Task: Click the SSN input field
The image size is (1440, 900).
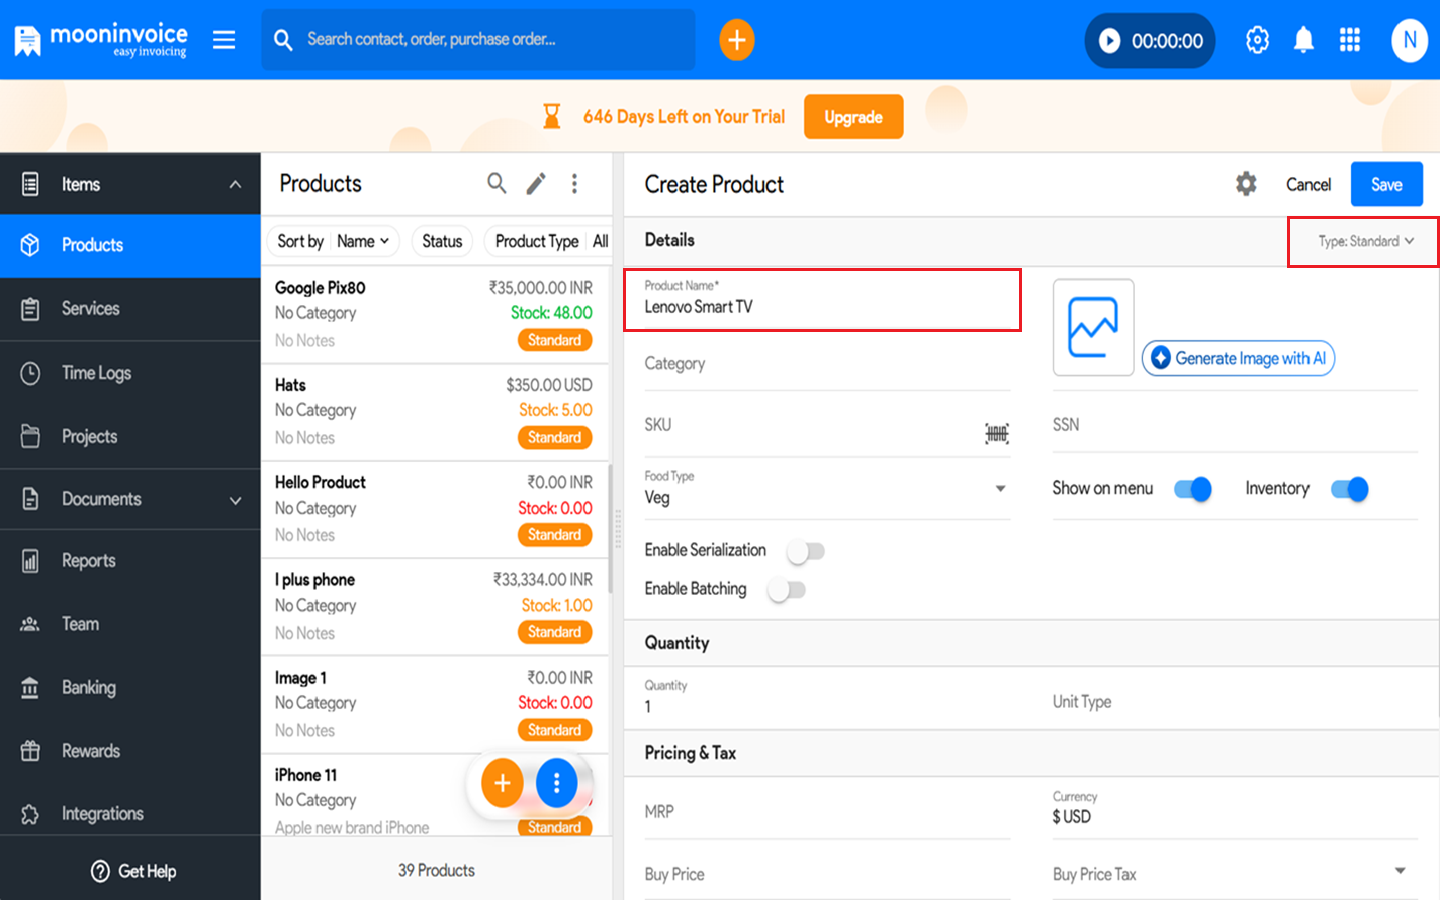Action: 1235,426
